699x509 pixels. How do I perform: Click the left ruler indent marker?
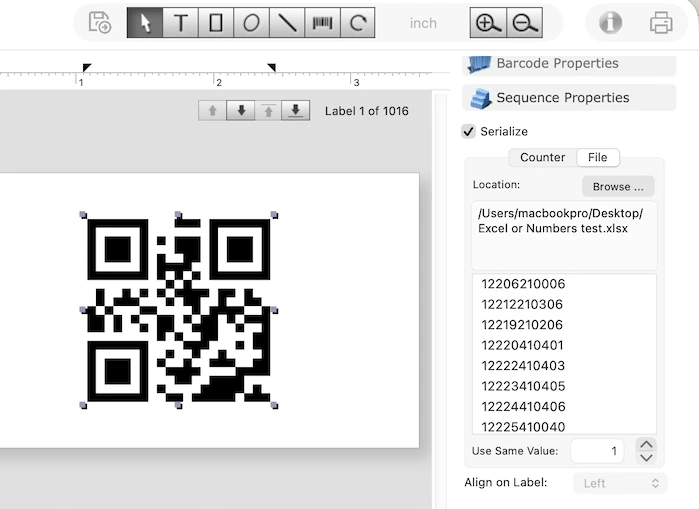pyautogui.click(x=87, y=67)
